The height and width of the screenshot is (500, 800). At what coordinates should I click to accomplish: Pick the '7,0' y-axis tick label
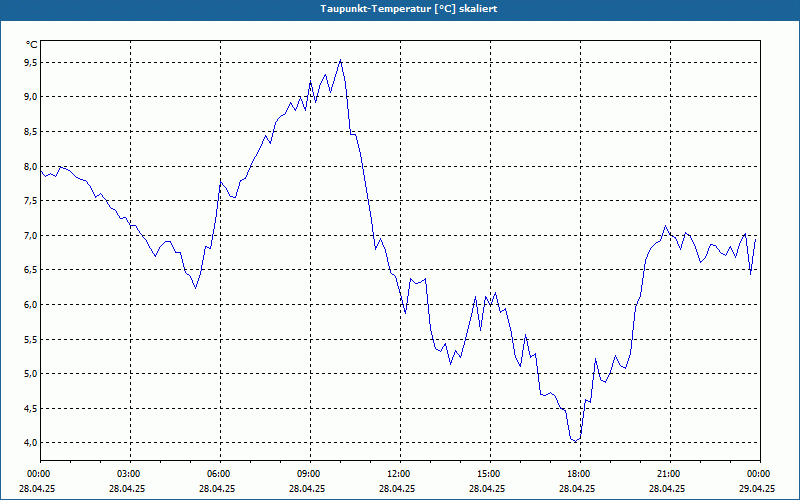(31, 236)
